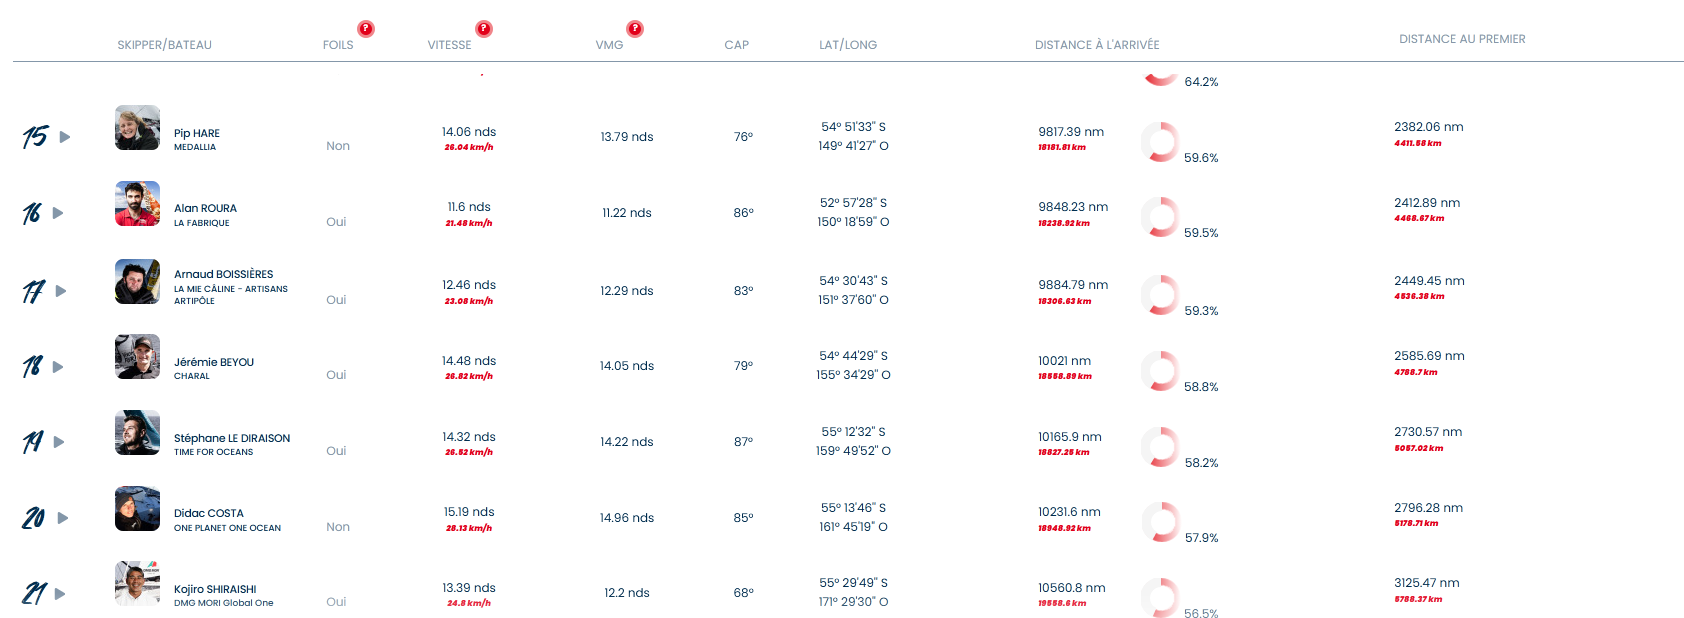
Task: Click the help icon above FOILS
Action: (366, 29)
